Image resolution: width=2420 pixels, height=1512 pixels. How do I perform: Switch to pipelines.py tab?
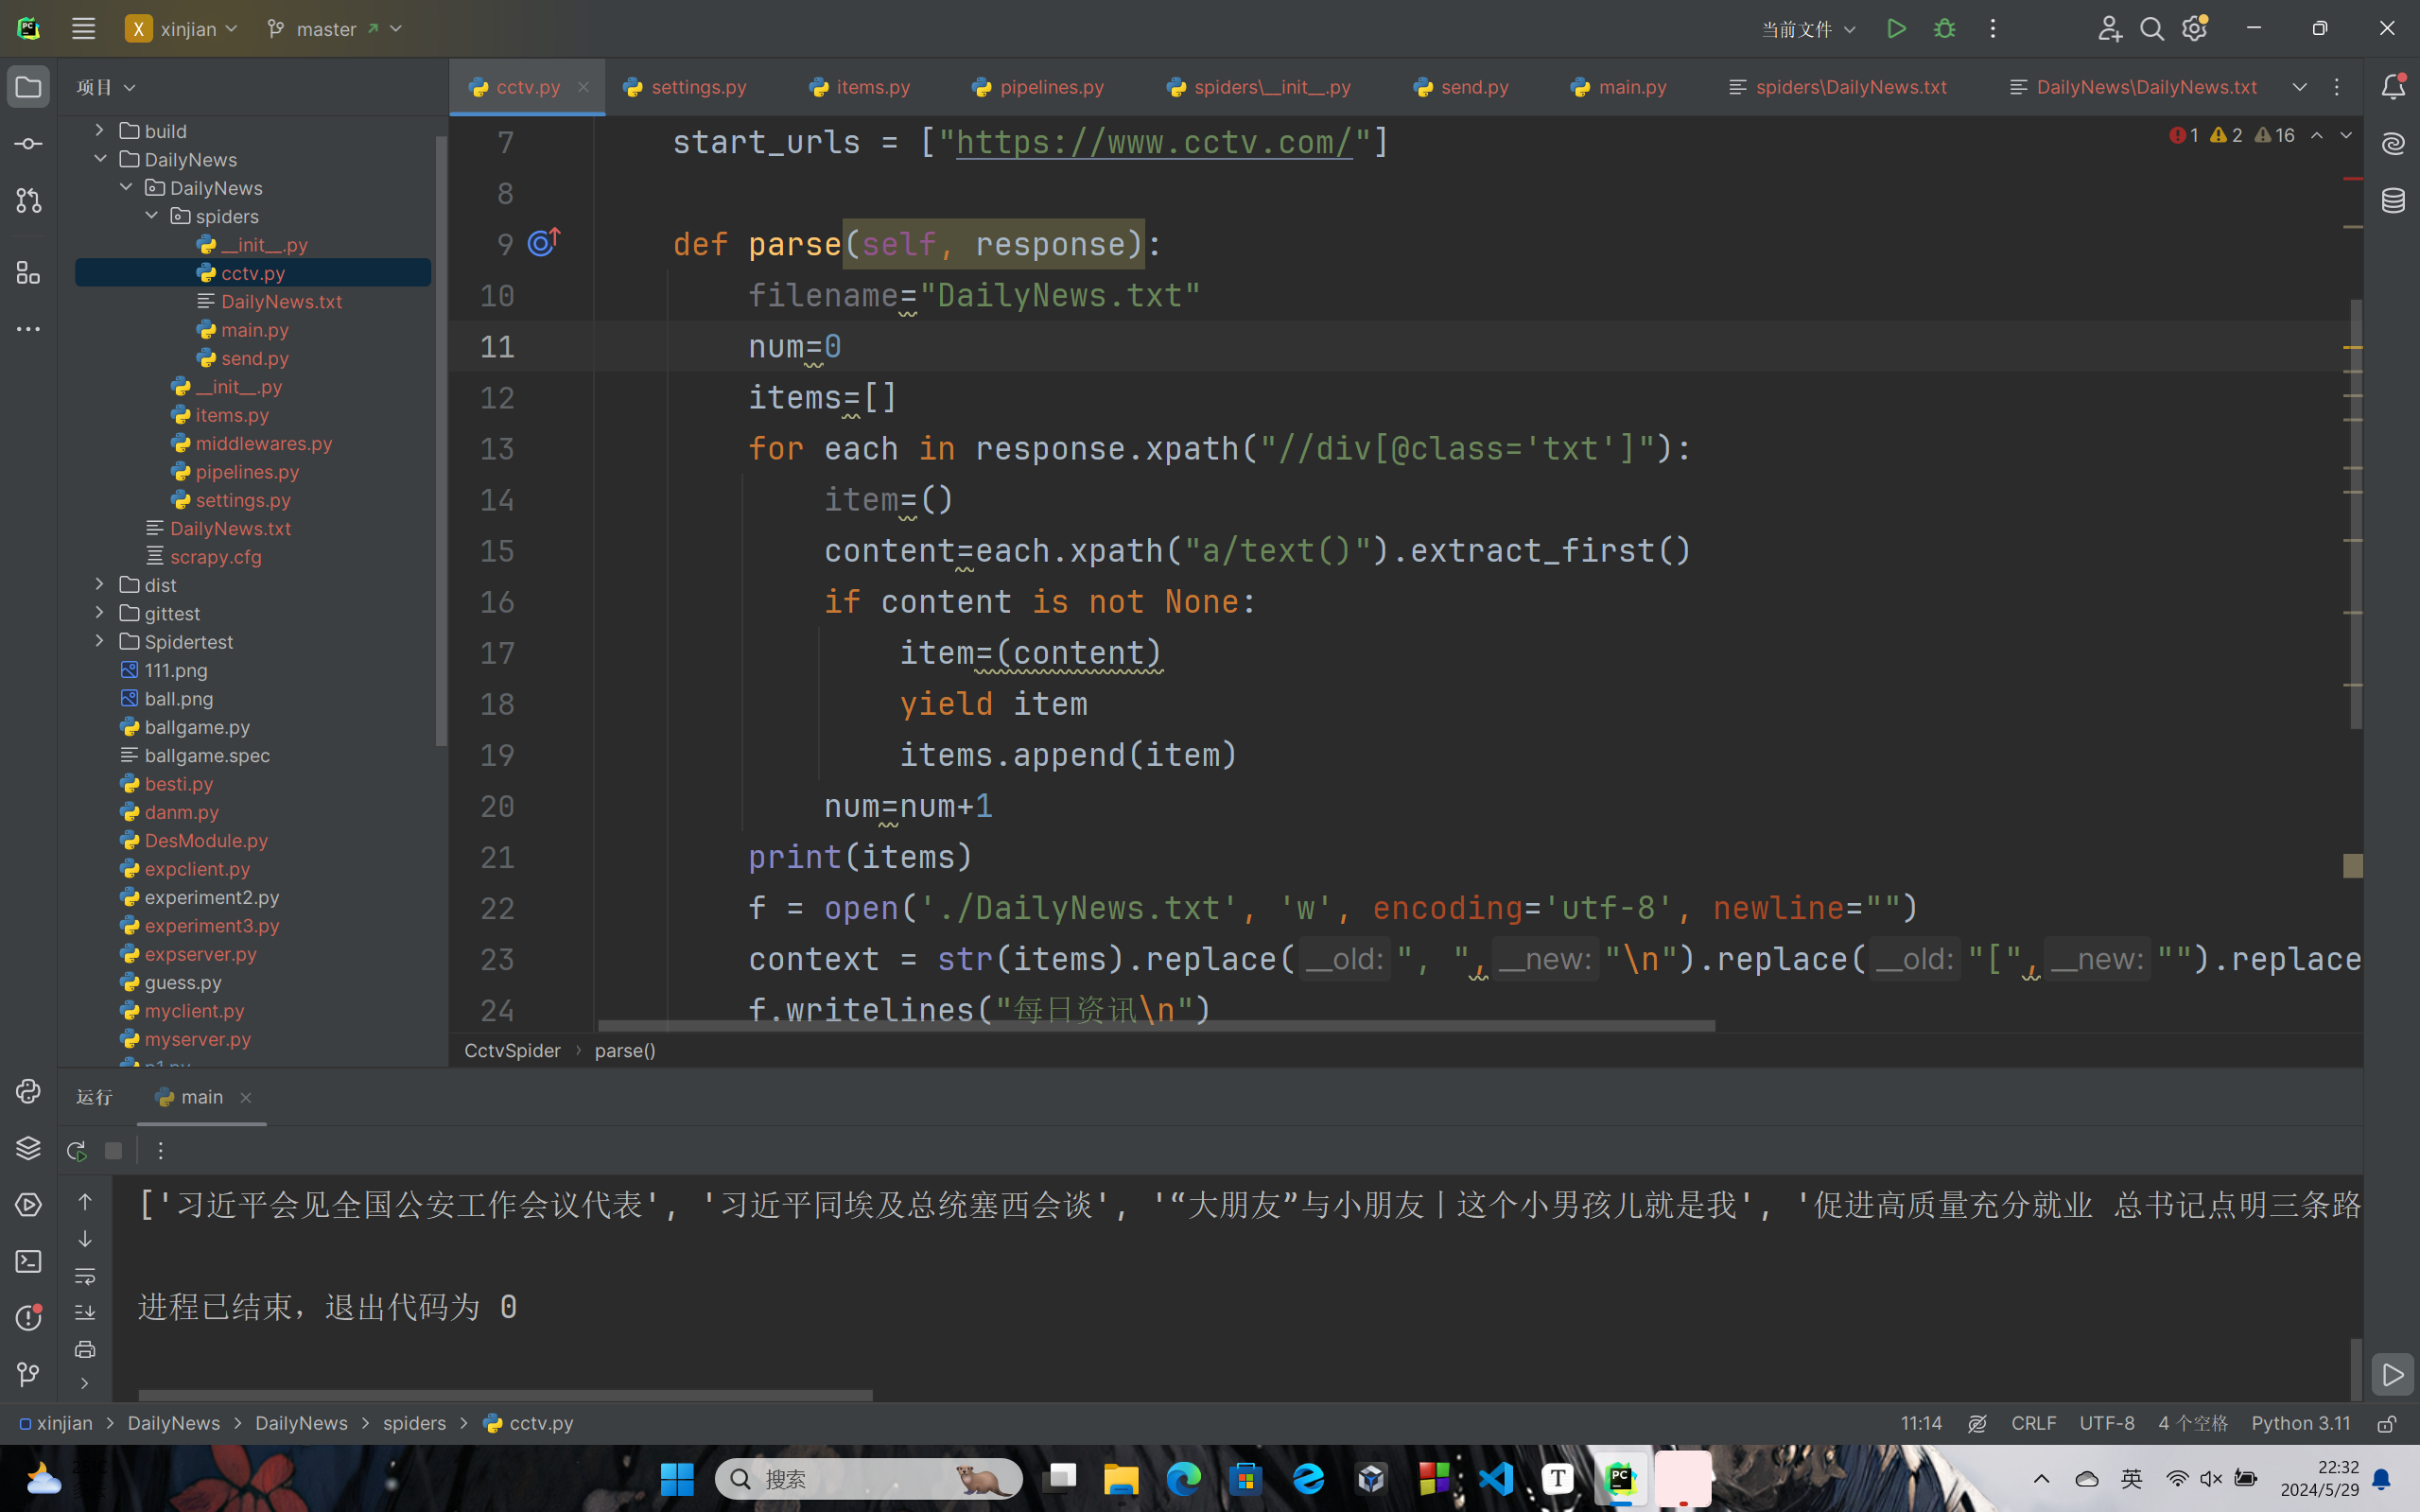(1038, 87)
